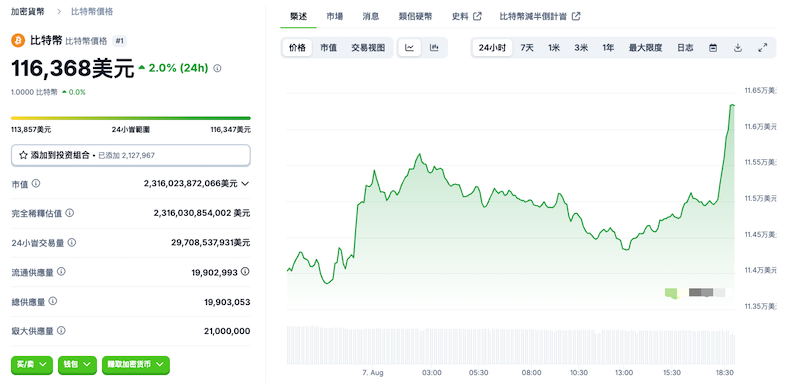The width and height of the screenshot is (800, 383).
Task: Open the calendar date picker icon
Action: (x=713, y=48)
